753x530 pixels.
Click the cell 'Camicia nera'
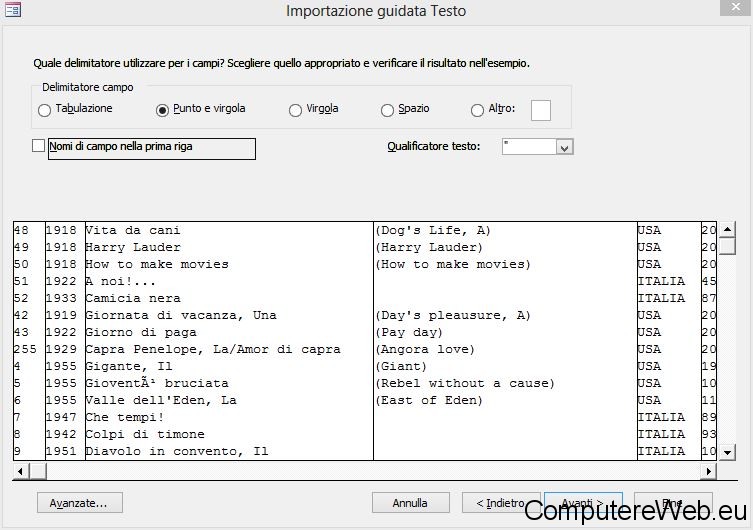[133, 298]
